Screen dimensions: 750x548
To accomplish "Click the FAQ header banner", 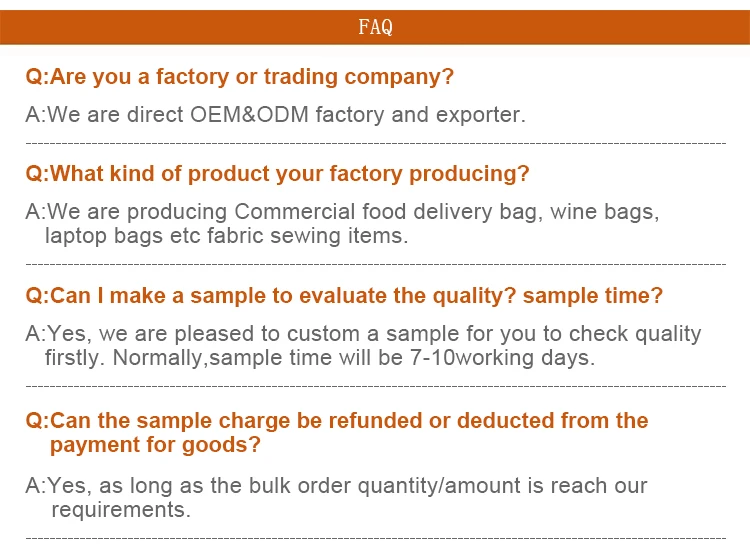I will click(x=375, y=27).
